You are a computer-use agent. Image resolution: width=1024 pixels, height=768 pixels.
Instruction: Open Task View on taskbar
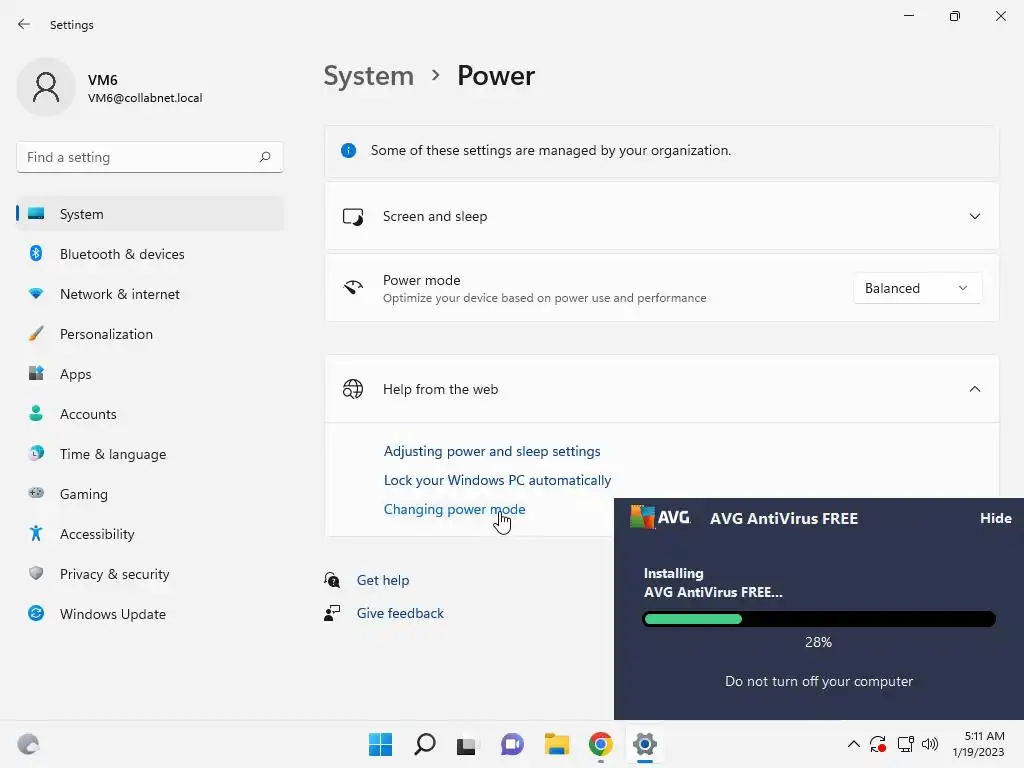(468, 744)
